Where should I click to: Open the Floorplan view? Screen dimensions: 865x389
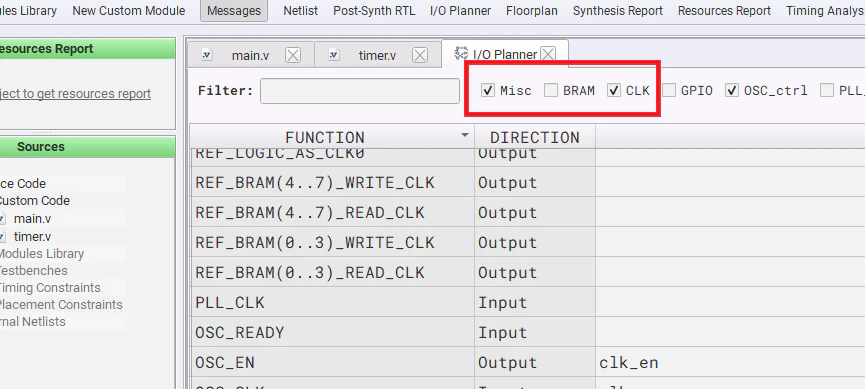click(532, 10)
